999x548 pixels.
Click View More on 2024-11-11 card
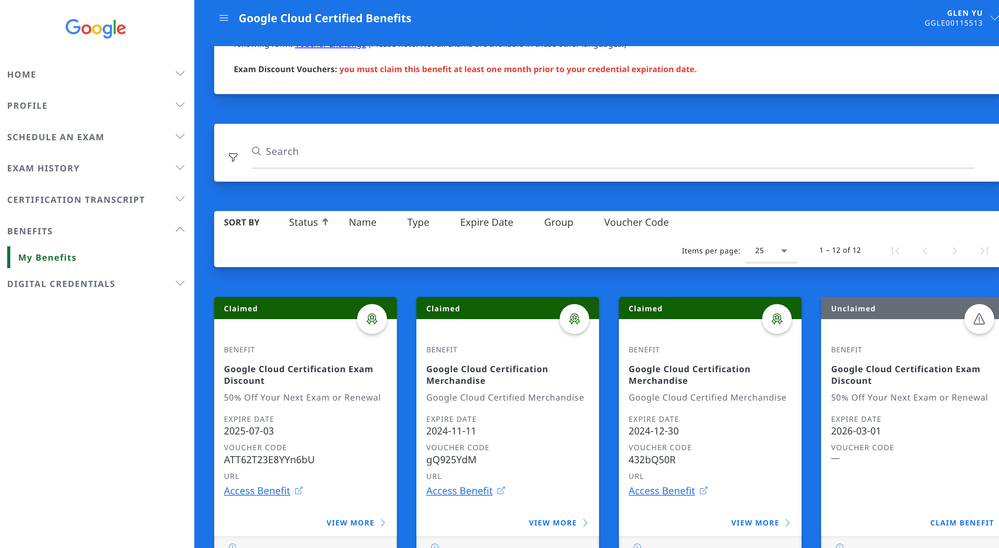coord(558,523)
